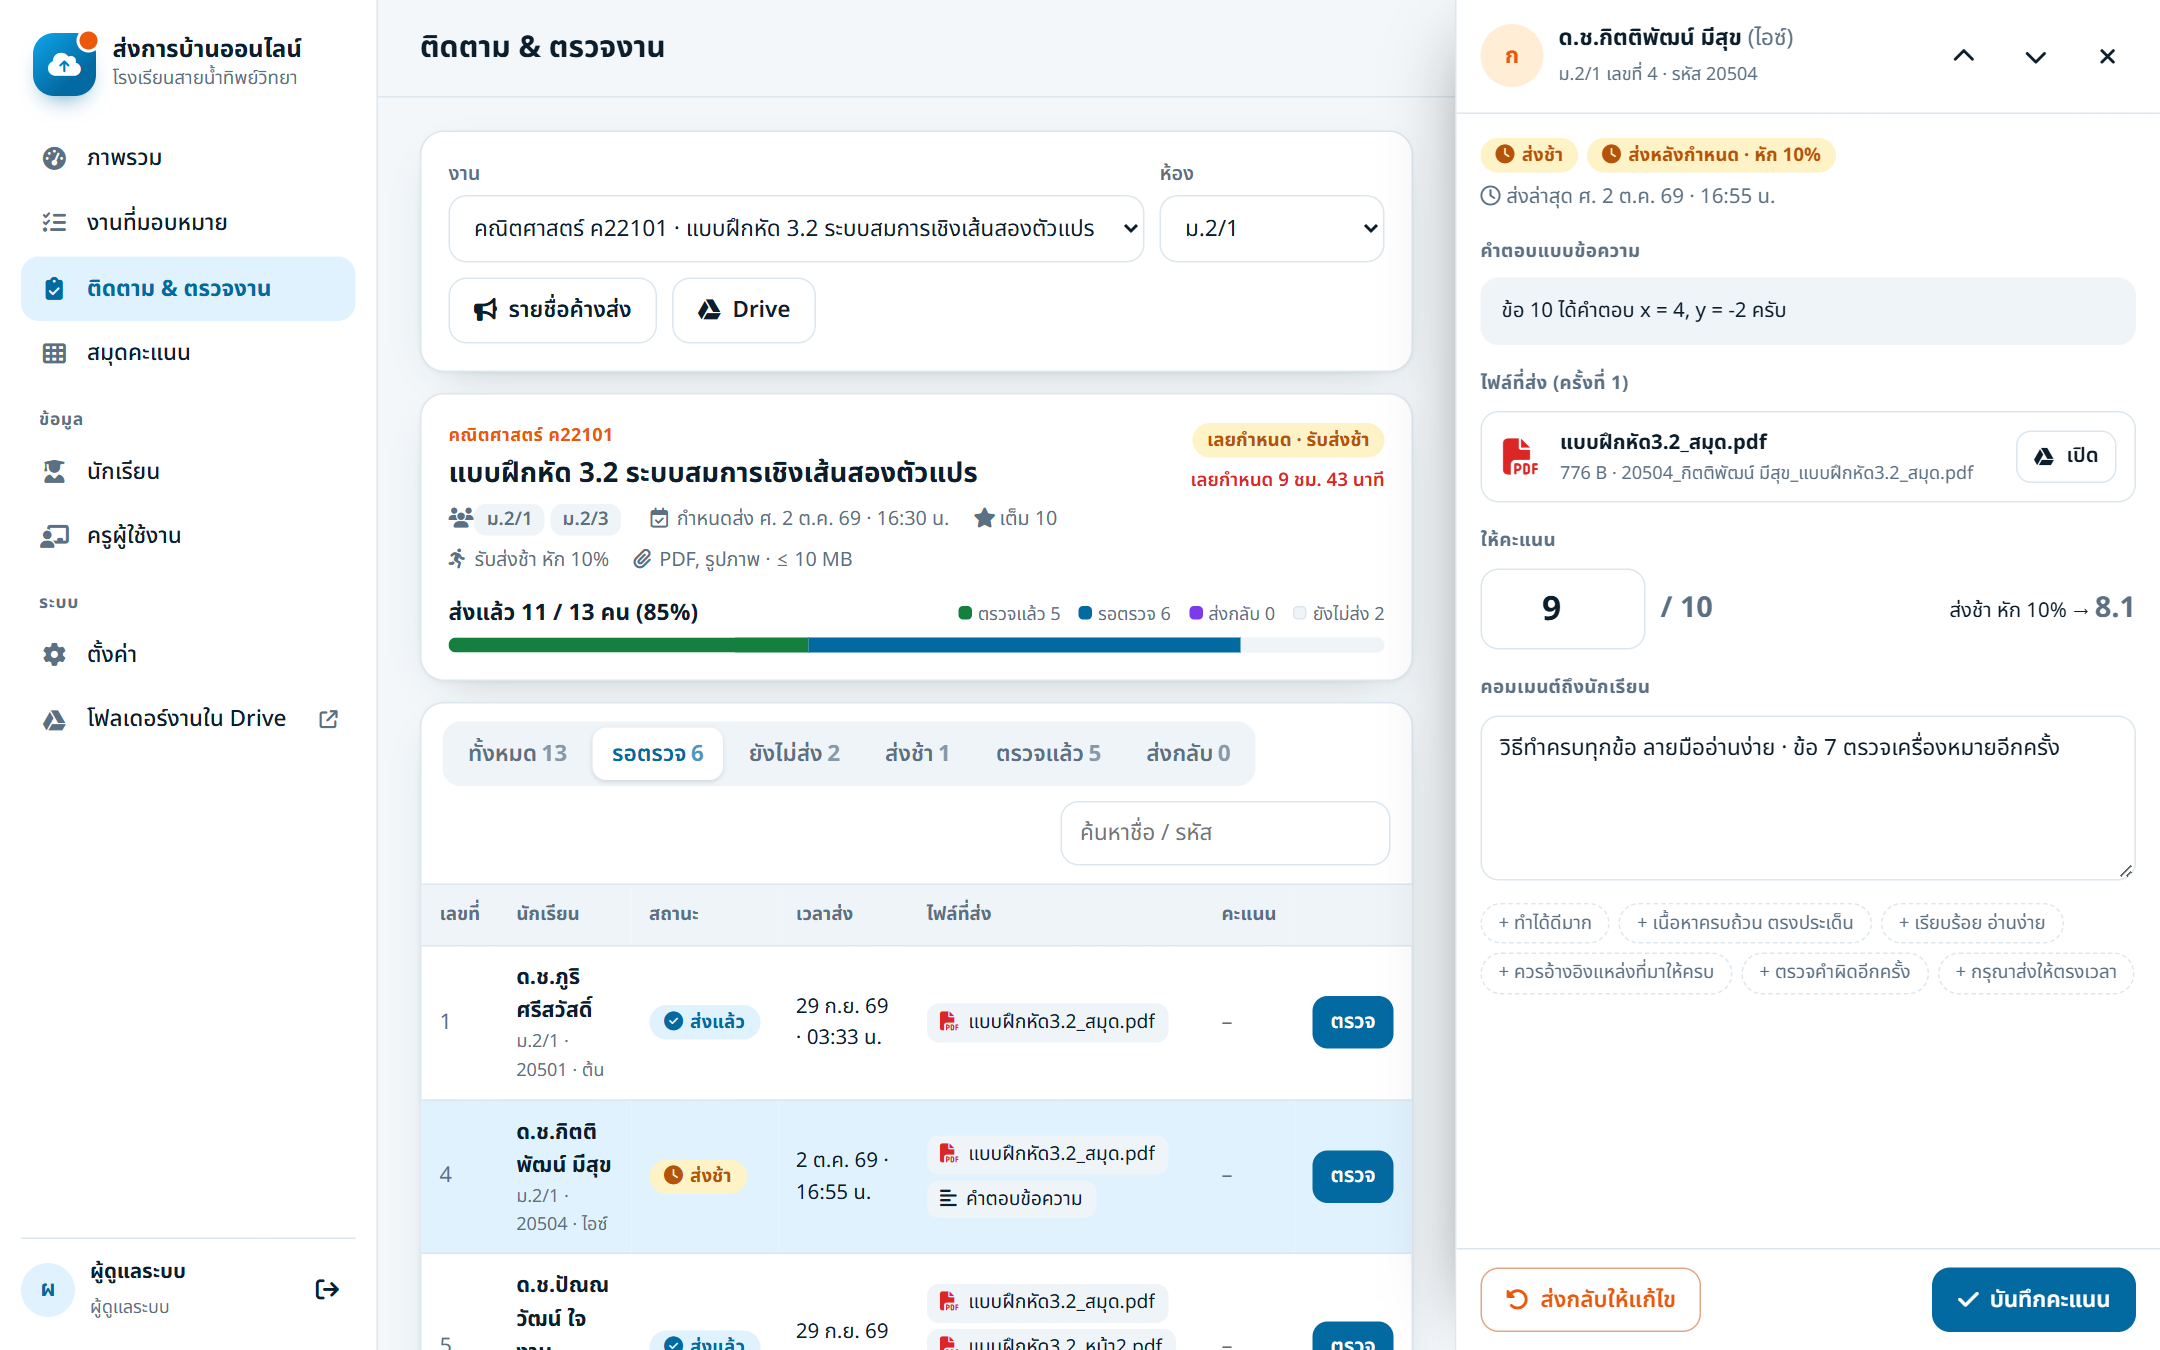Click the ม.2/1 class chip
Viewport: 2160px width, 1350px height.
[x=509, y=518]
